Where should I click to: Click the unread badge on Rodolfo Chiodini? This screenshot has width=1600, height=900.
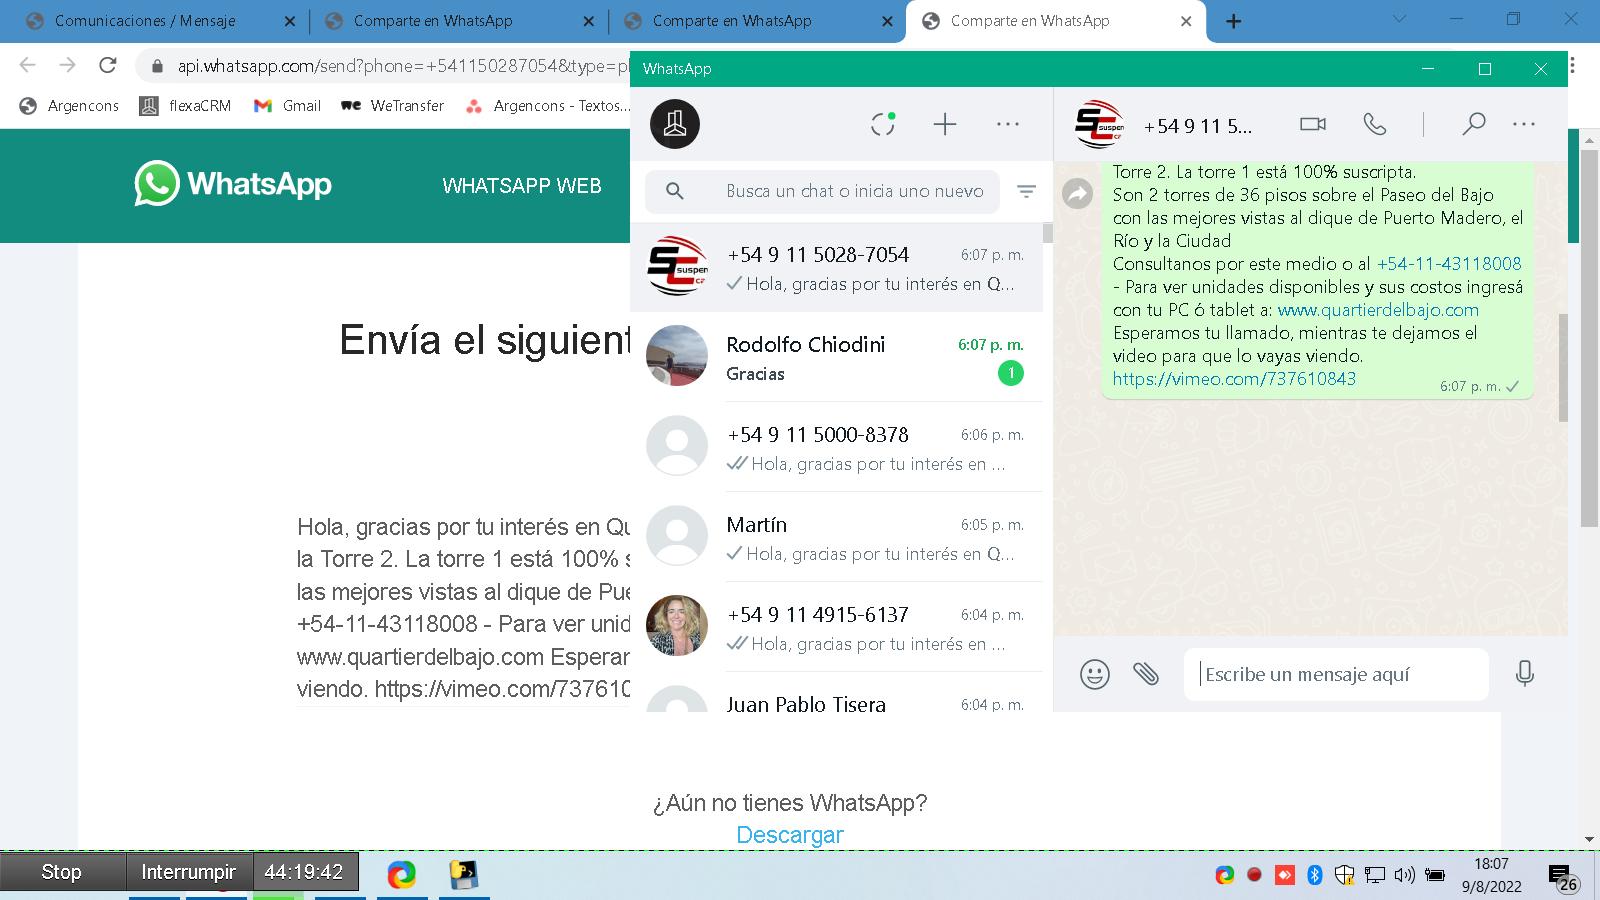point(1011,373)
